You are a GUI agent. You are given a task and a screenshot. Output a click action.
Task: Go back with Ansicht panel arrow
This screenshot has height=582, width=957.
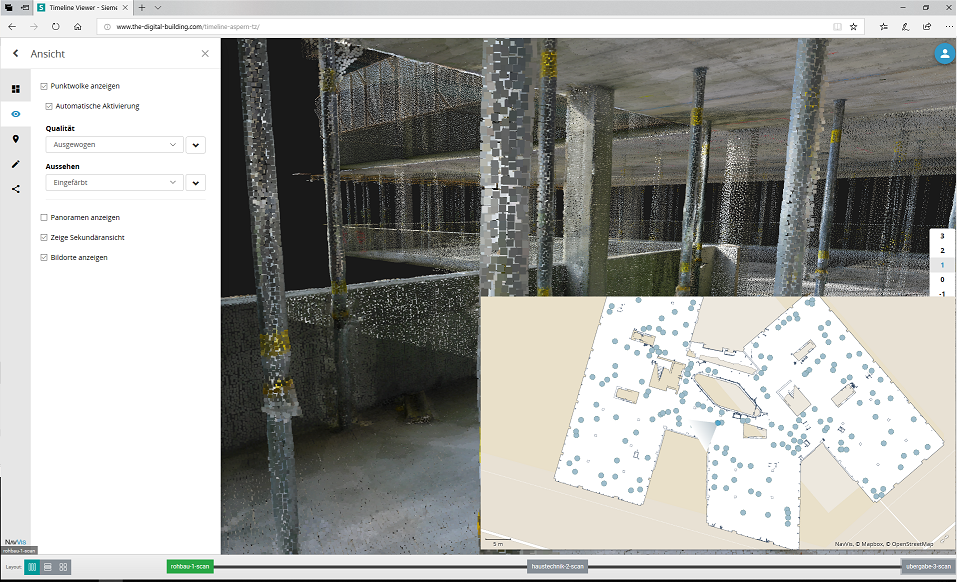(x=16, y=54)
